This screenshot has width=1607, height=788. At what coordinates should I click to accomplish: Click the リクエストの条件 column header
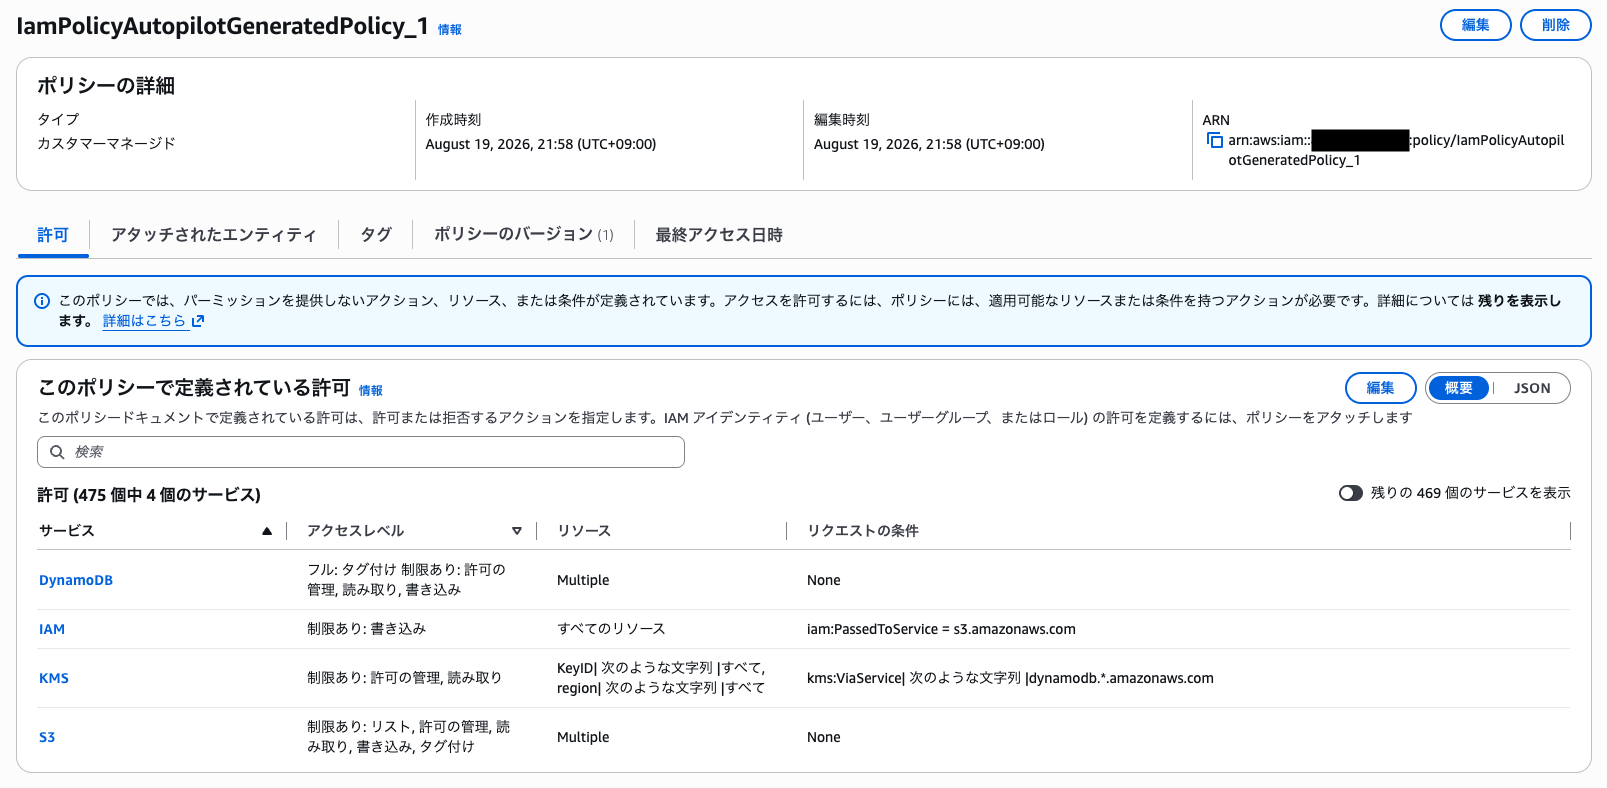(x=863, y=531)
